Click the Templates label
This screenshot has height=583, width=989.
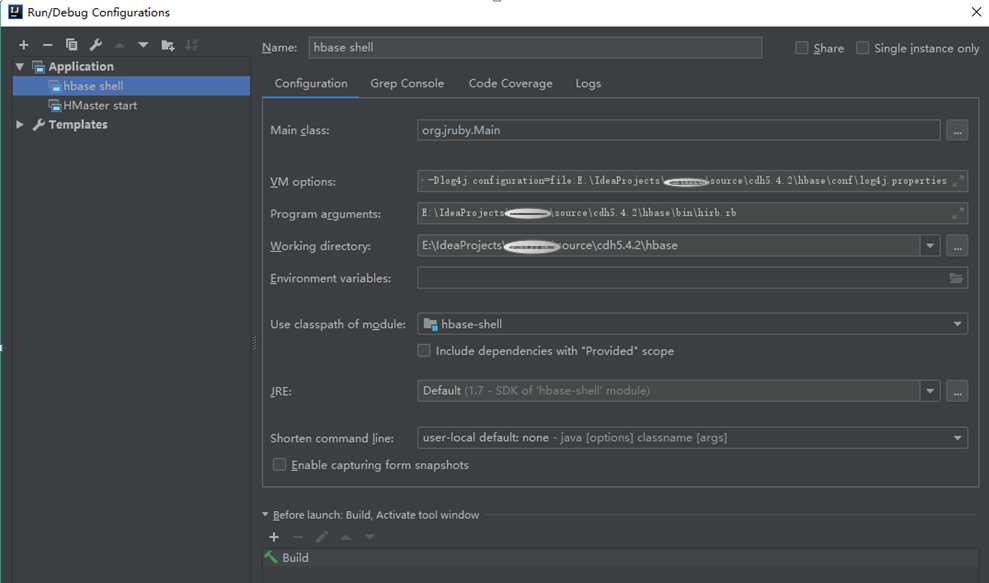78,124
